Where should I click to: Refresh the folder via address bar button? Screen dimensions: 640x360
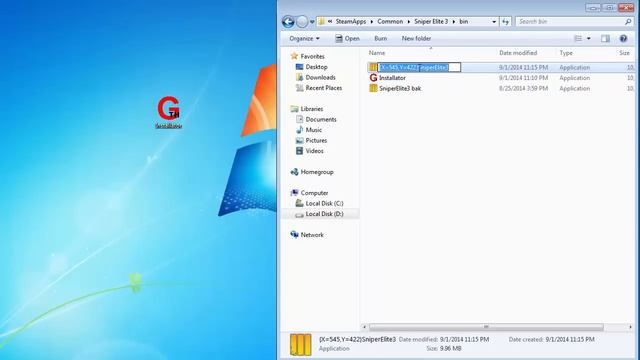pyautogui.click(x=505, y=22)
